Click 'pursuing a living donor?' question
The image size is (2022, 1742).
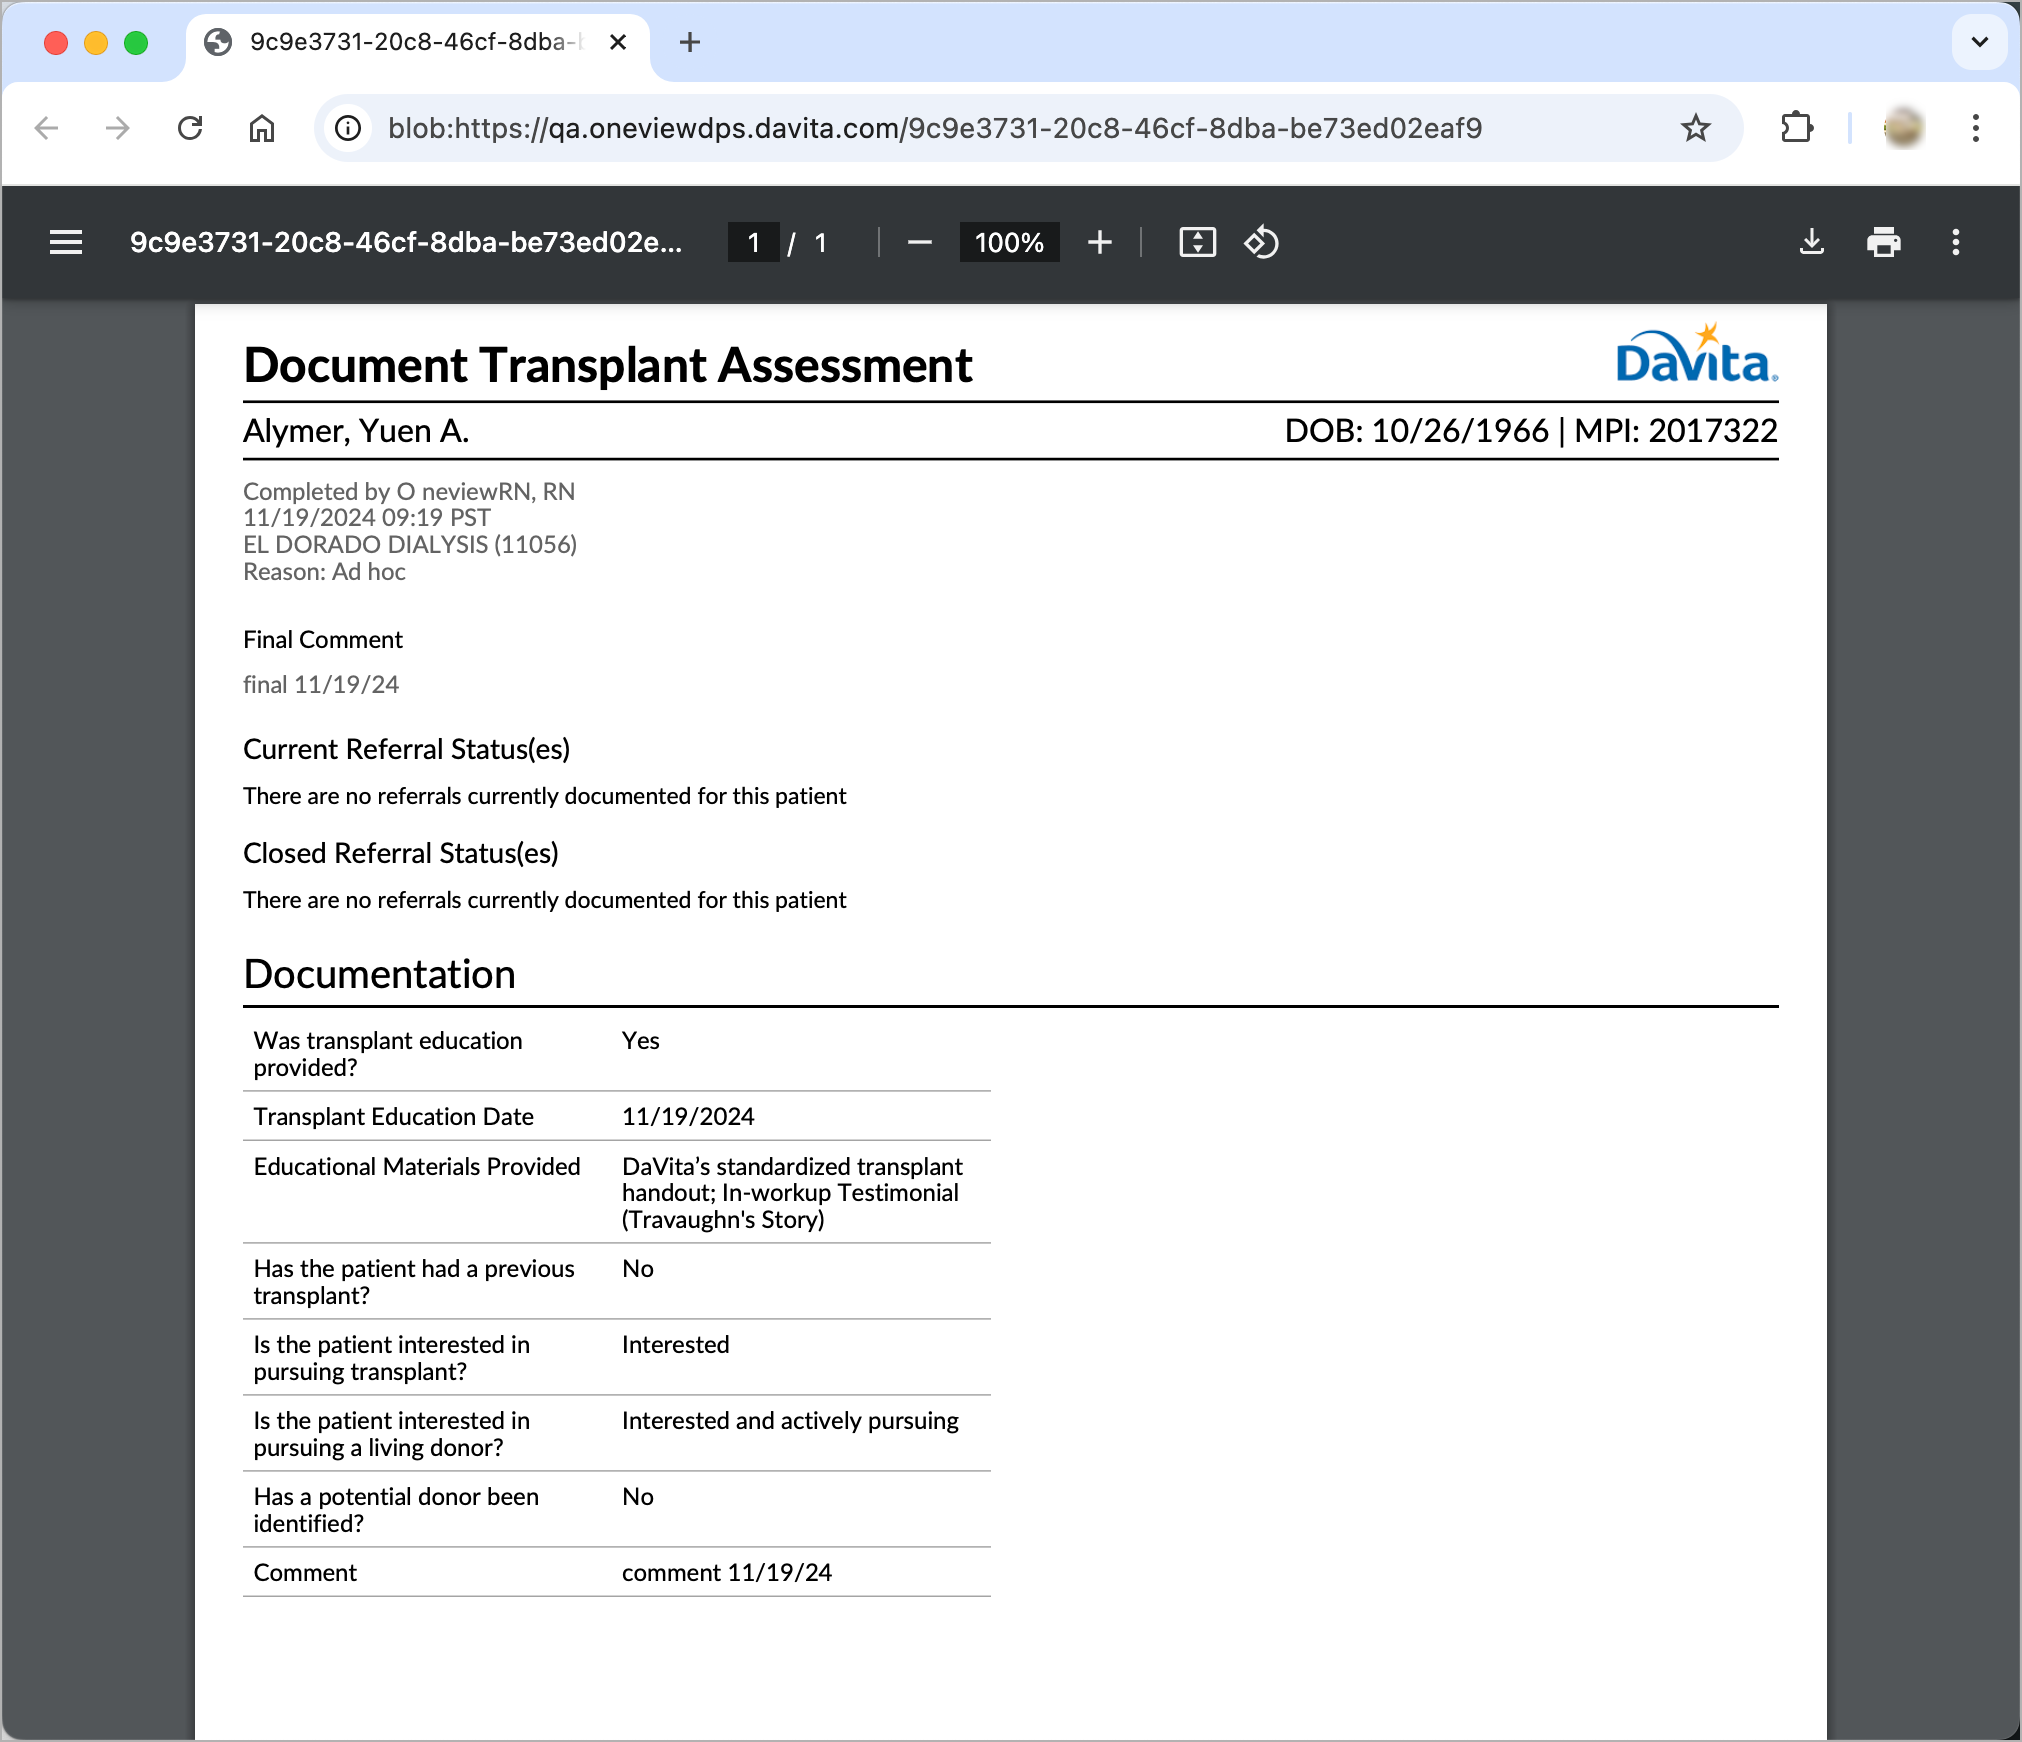(x=378, y=1447)
